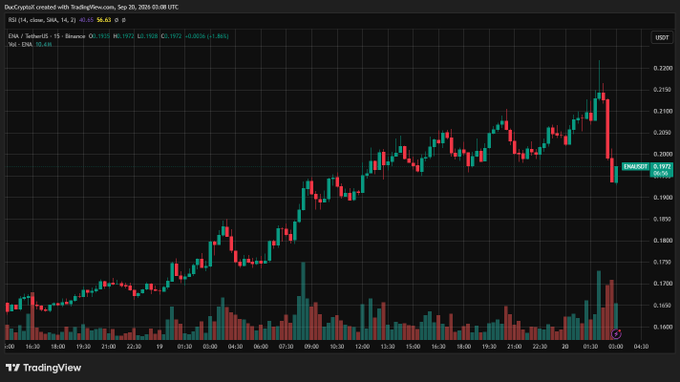Click the 0.2200 price axis label
The image size is (680, 382).
[x=663, y=69]
